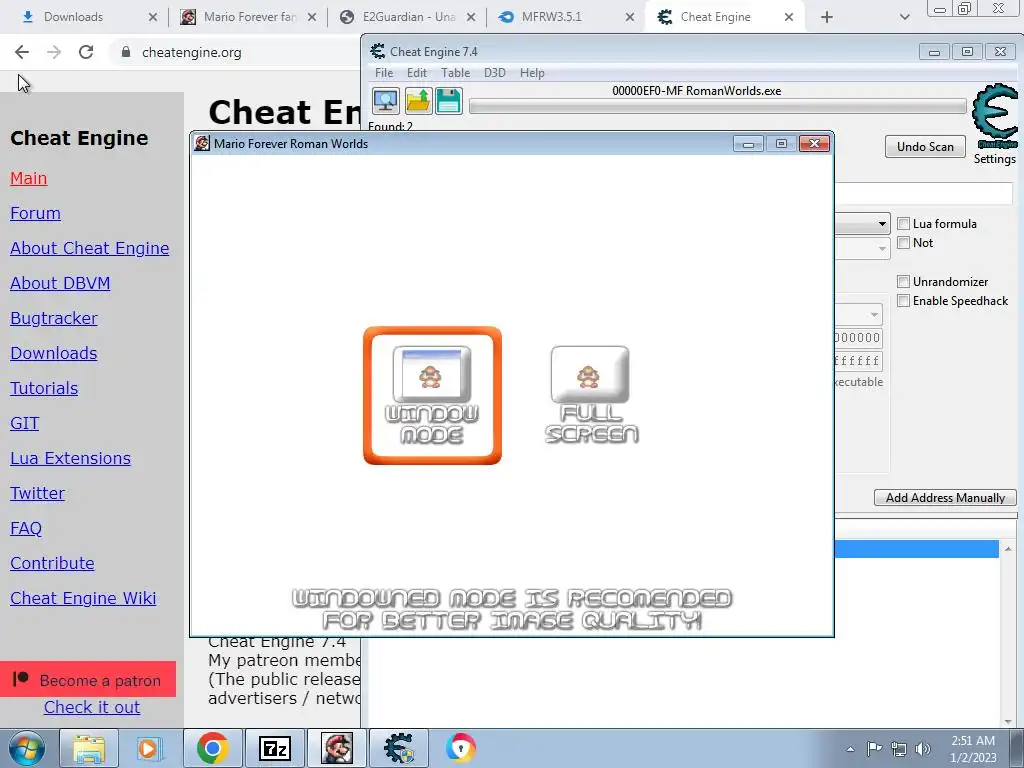Enable Unrandomizer checkbox

click(903, 281)
